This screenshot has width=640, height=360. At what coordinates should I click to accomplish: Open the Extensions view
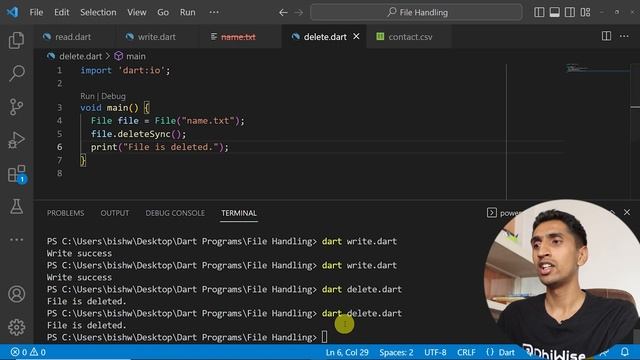16,174
